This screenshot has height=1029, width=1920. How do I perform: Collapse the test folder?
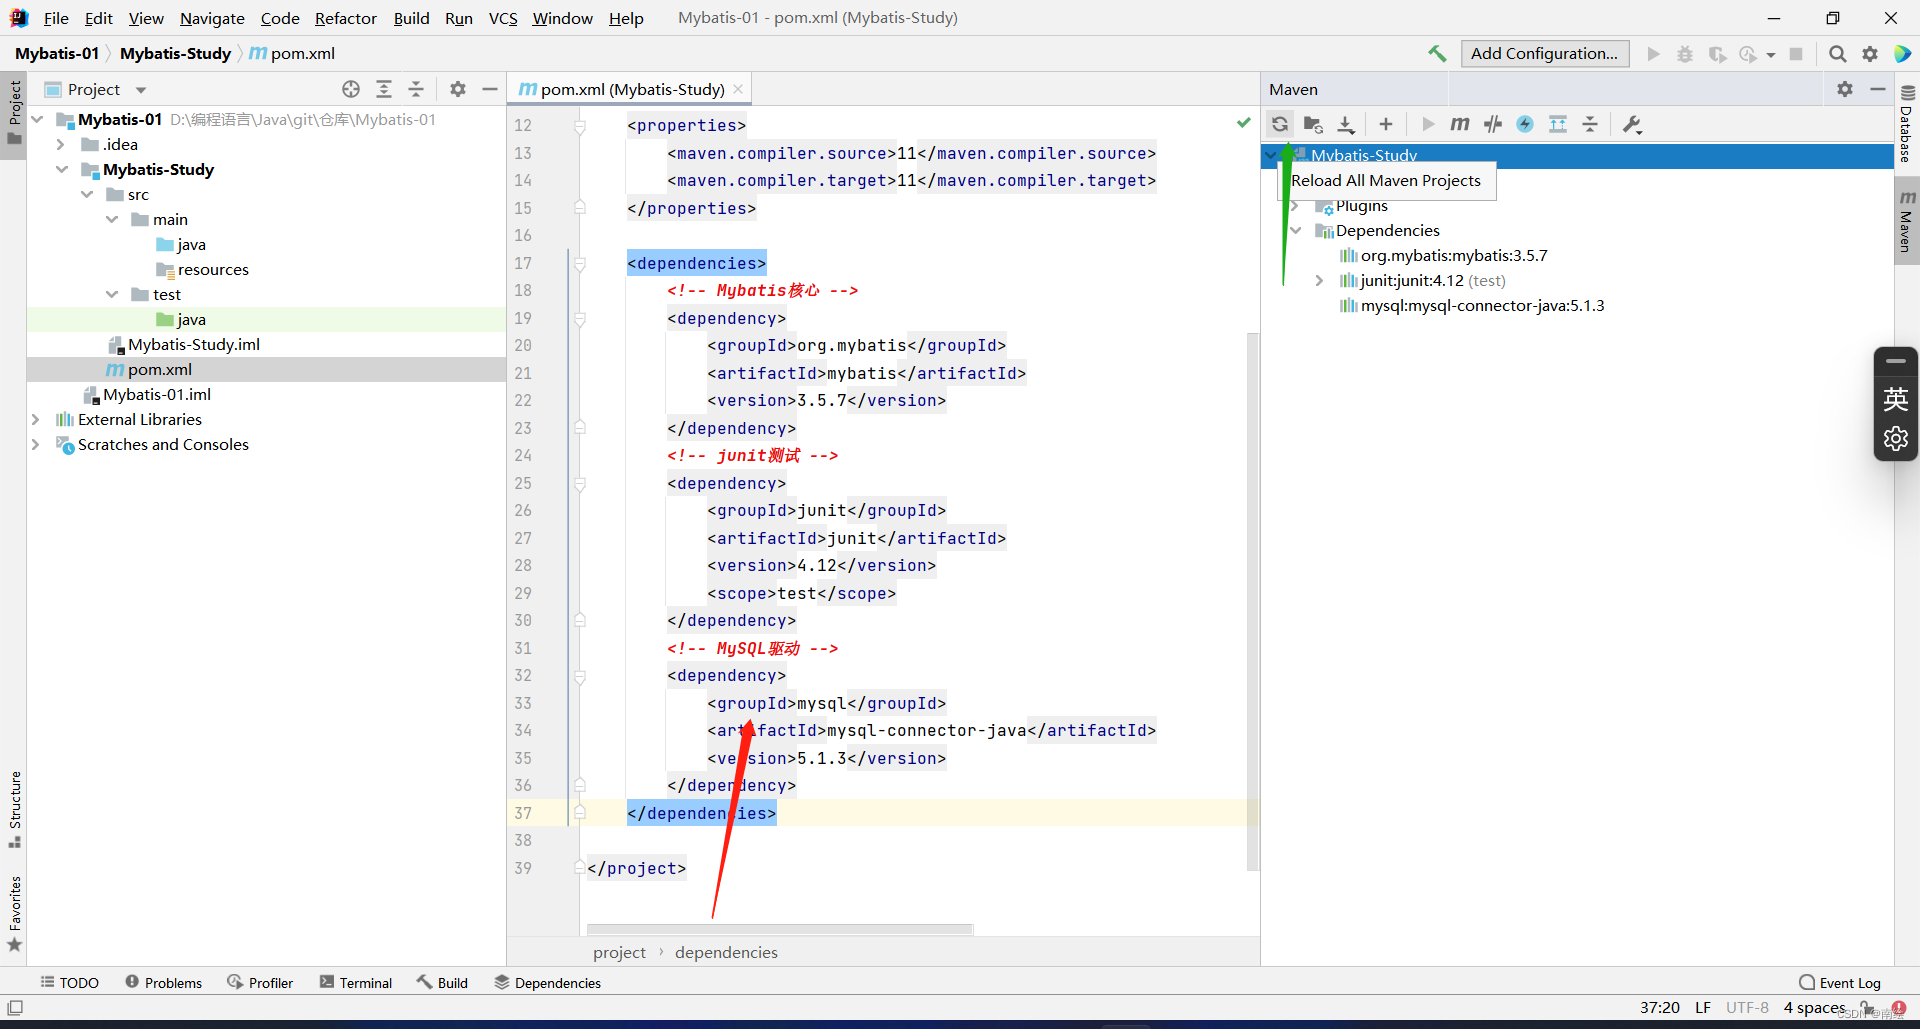112,294
